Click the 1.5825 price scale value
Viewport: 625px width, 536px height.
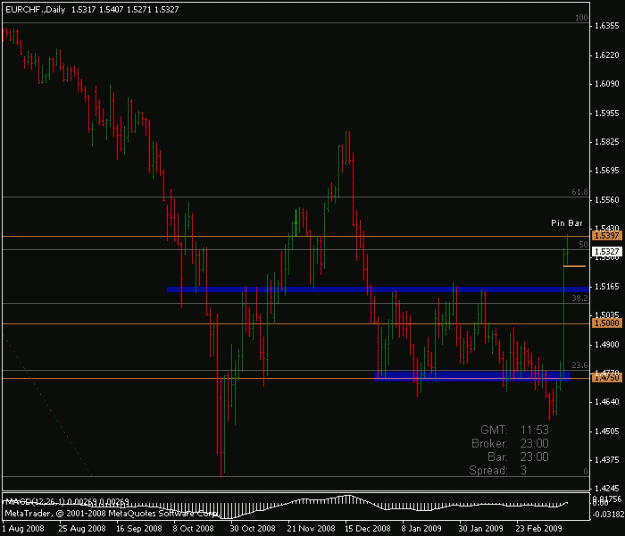coord(607,142)
